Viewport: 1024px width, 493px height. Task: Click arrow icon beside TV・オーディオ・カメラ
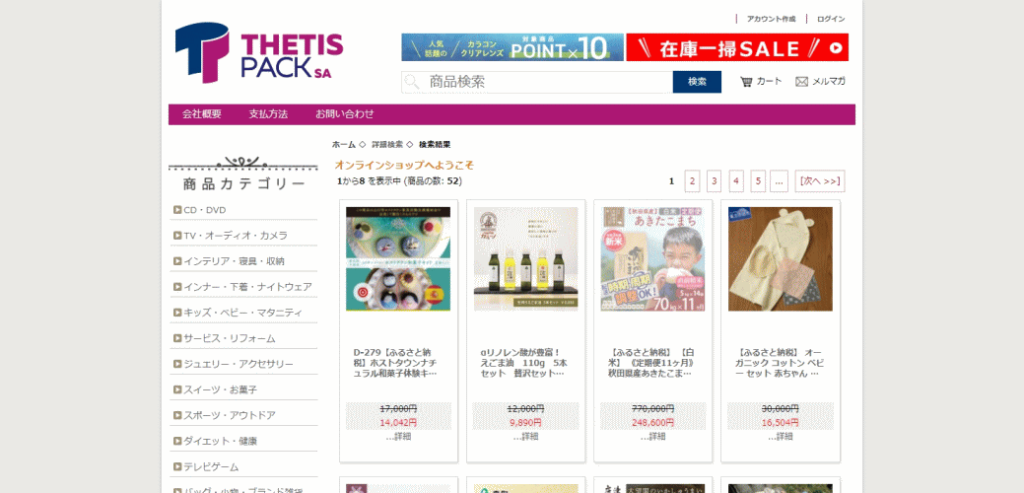click(177, 236)
